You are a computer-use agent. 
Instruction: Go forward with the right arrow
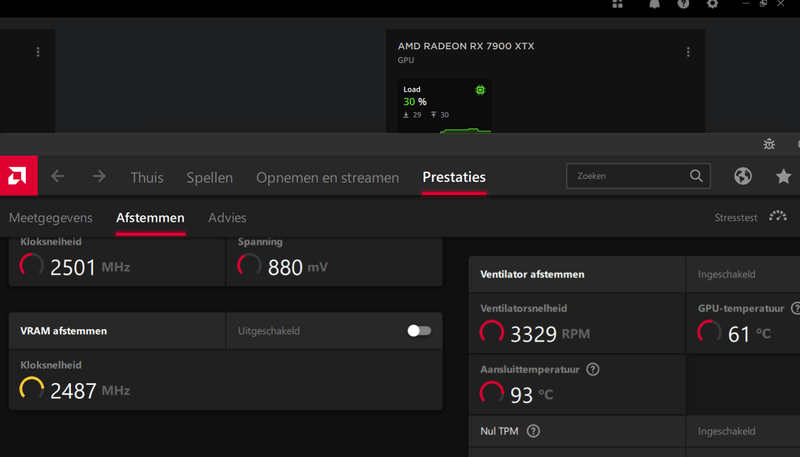pyautogui.click(x=99, y=176)
